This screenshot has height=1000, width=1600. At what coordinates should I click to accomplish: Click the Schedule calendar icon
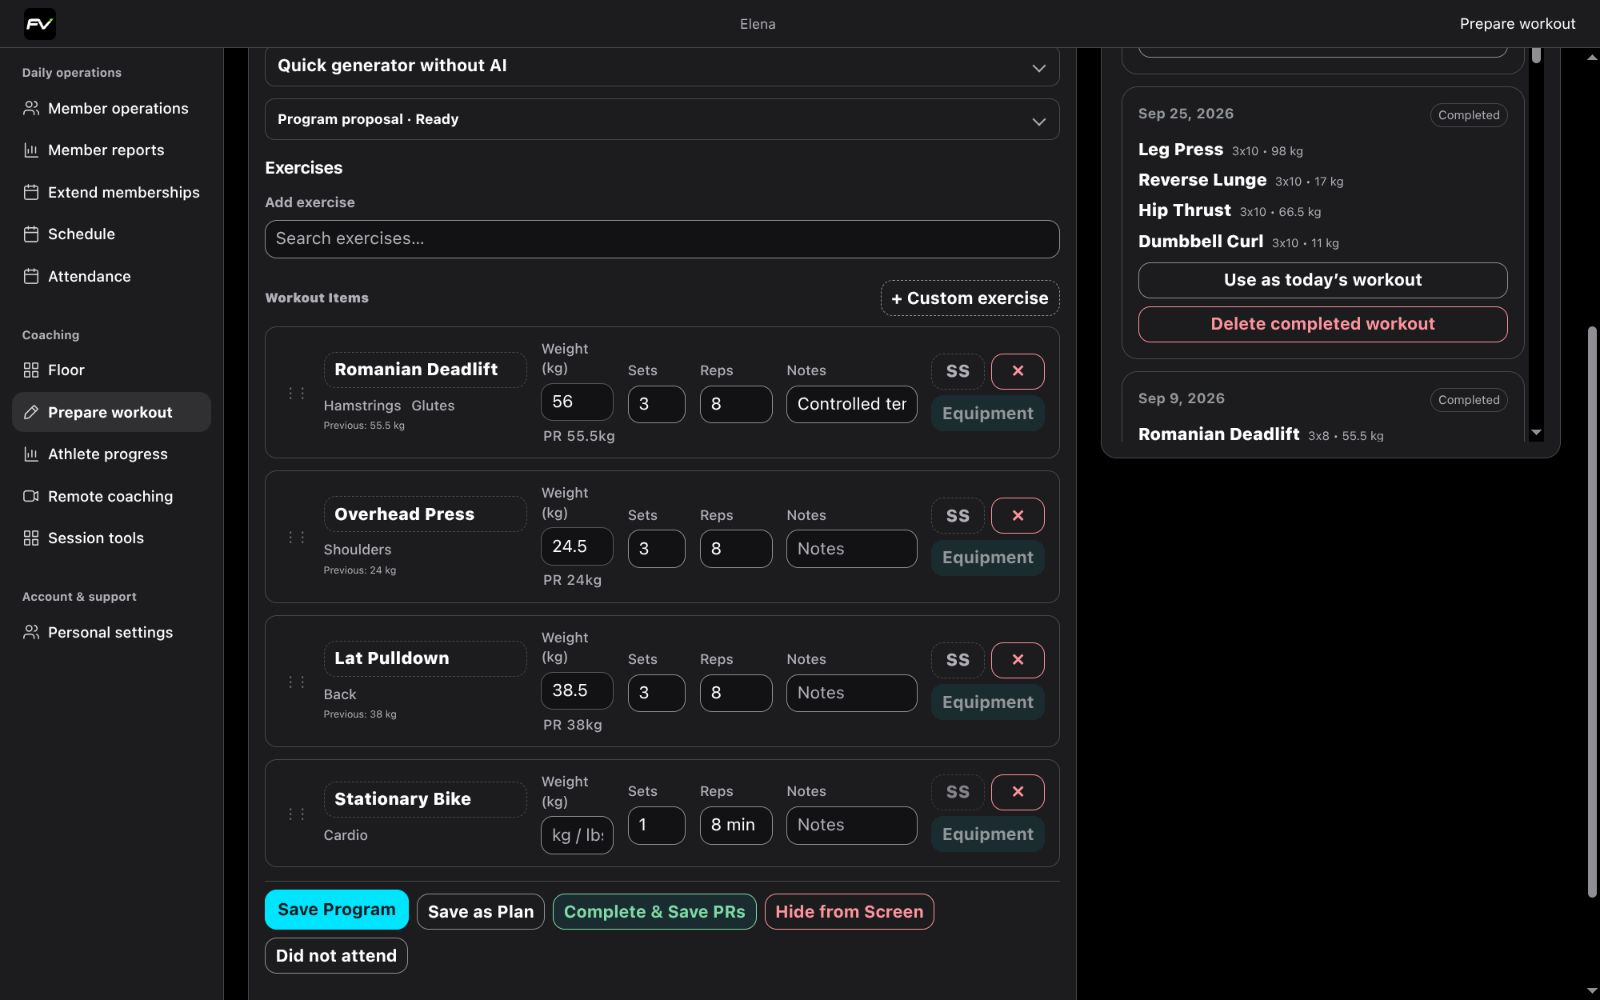[31, 234]
